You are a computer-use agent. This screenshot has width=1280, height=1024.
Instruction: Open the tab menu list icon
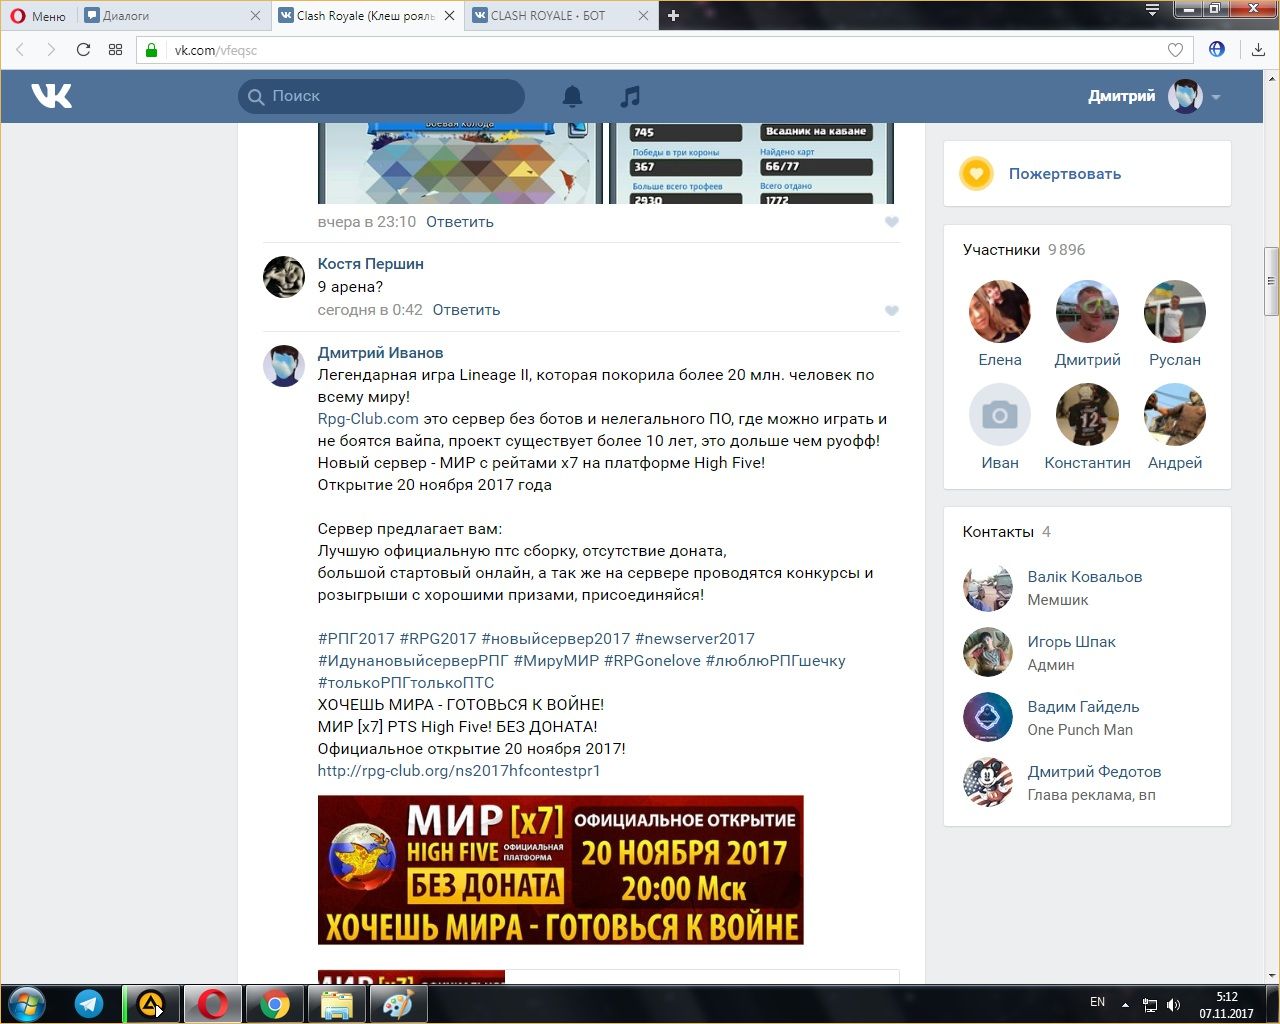click(1152, 10)
